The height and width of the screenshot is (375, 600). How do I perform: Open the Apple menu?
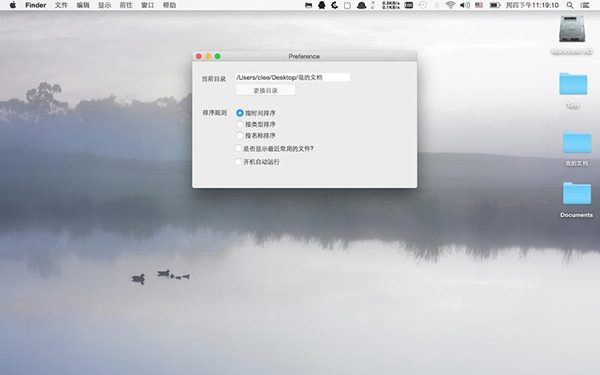[x=13, y=5]
